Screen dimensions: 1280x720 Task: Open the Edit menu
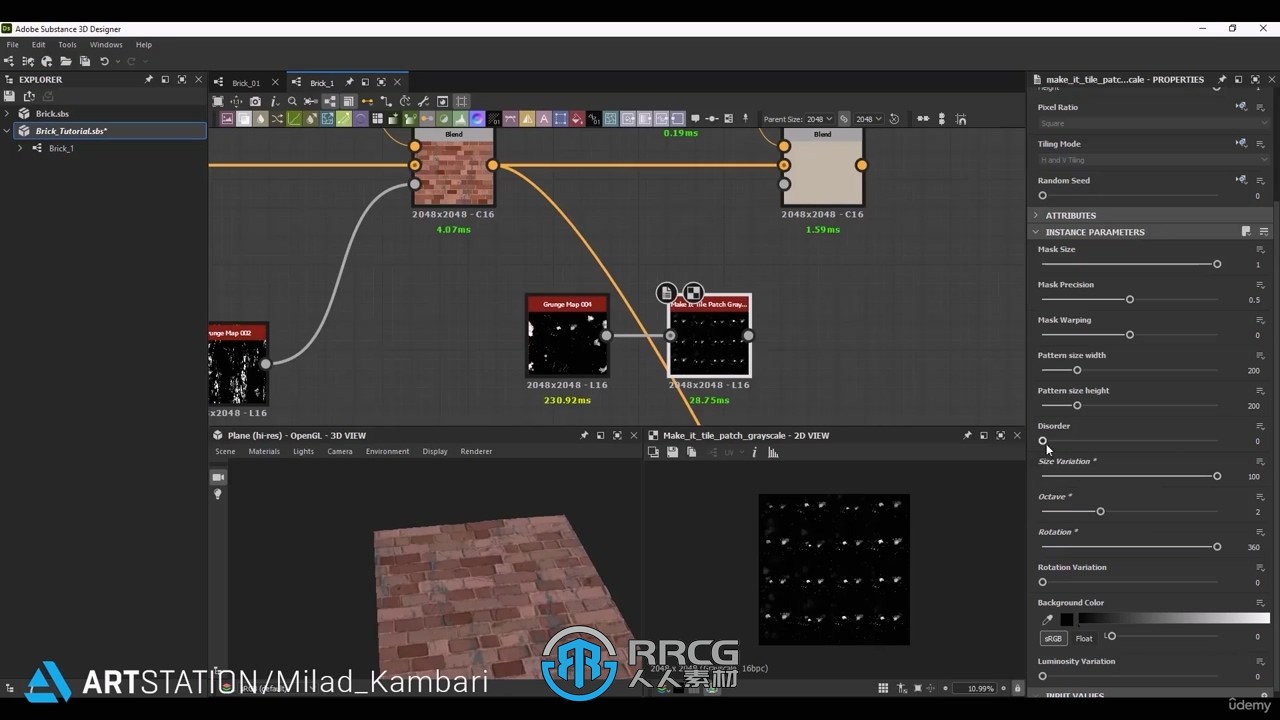coord(38,45)
